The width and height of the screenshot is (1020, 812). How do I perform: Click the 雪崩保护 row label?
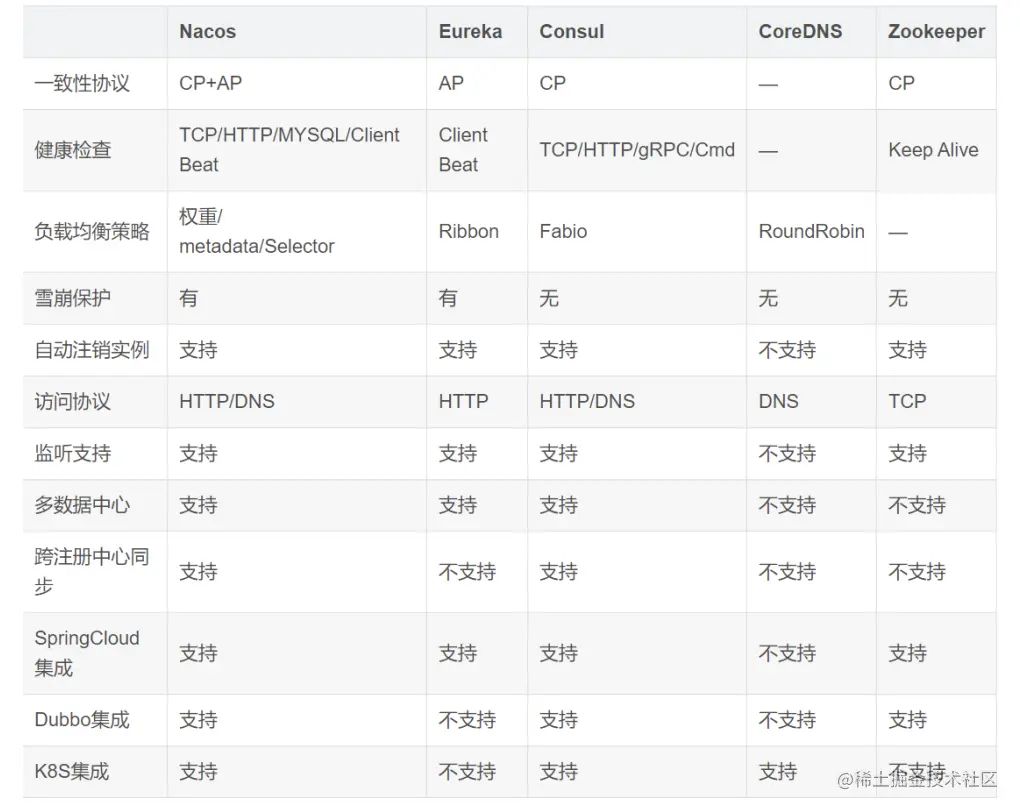pyautogui.click(x=73, y=298)
